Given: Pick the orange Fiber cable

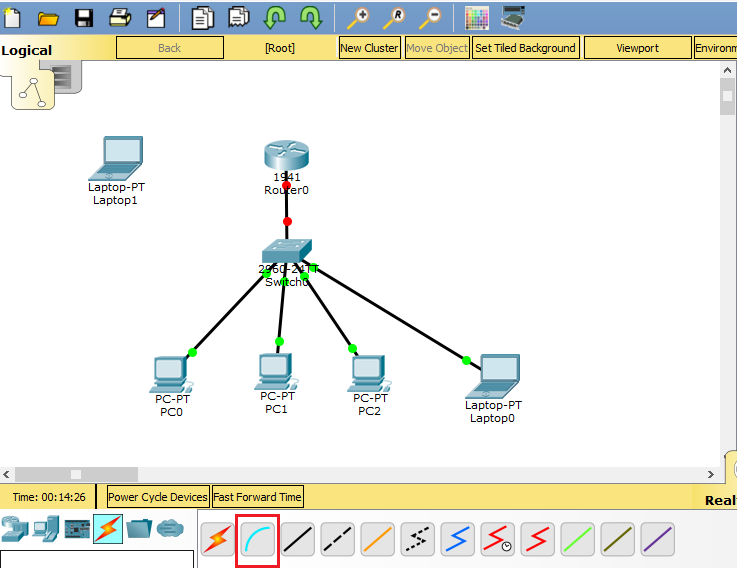Looking at the screenshot, I should [x=377, y=540].
